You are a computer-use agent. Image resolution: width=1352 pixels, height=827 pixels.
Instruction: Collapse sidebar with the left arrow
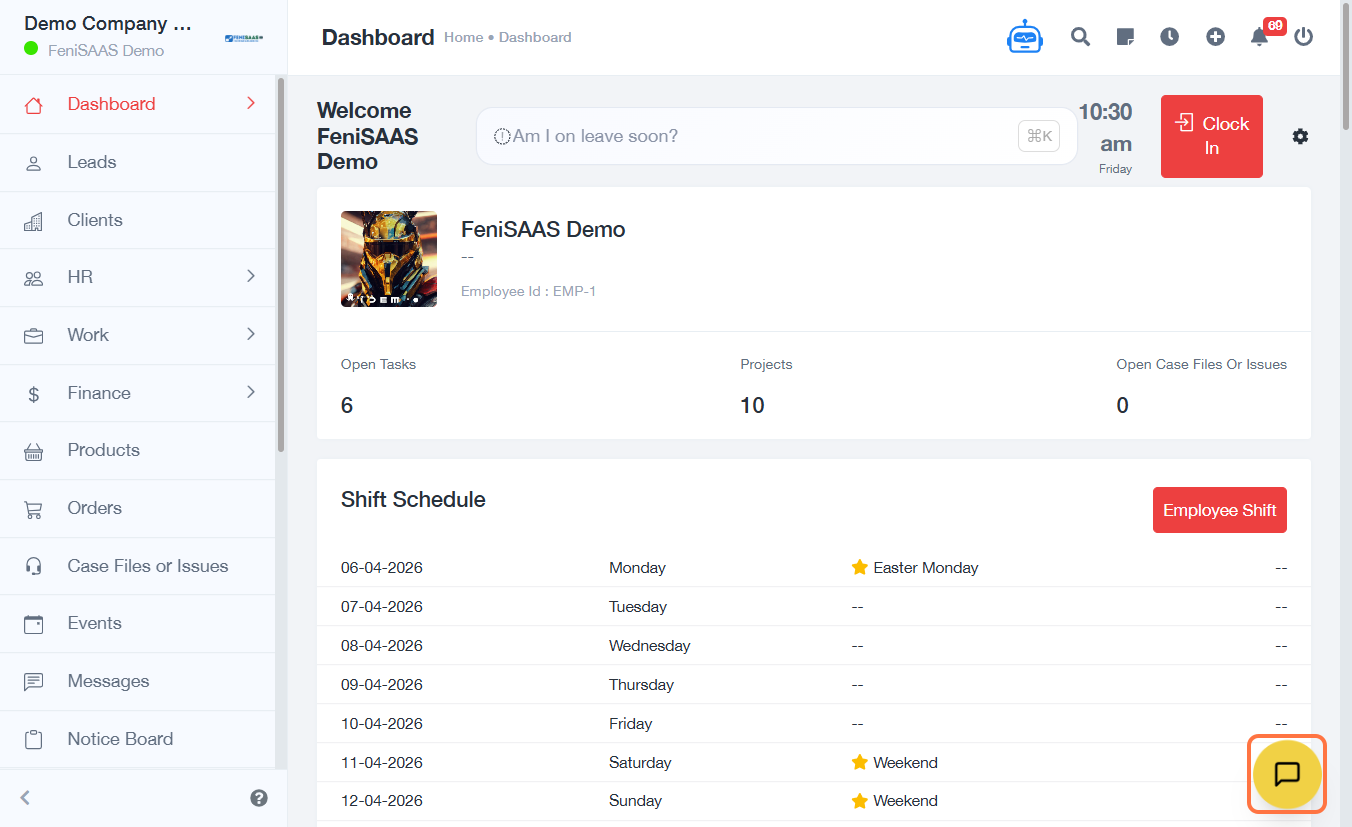[26, 797]
